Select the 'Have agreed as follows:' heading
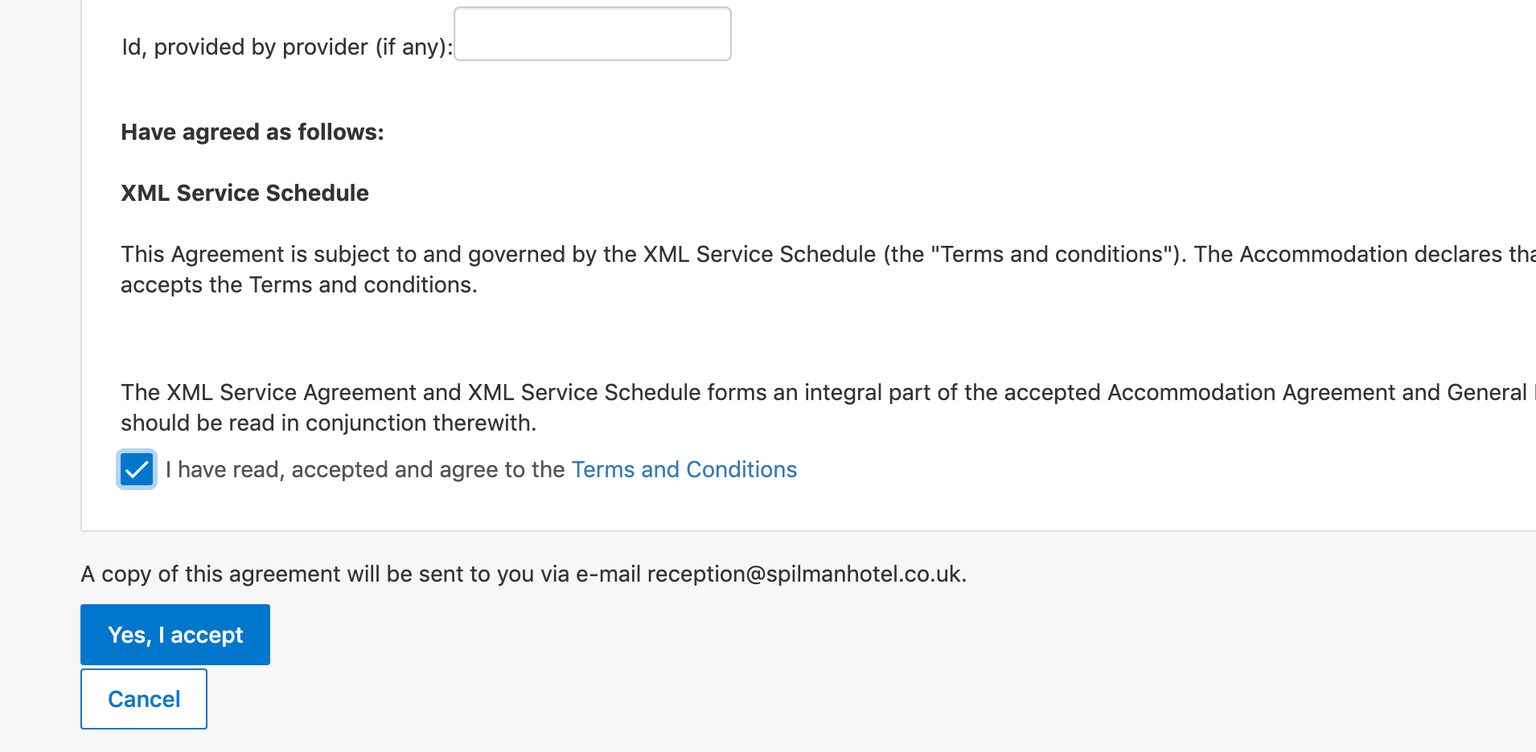The image size is (1536, 752). [x=252, y=132]
